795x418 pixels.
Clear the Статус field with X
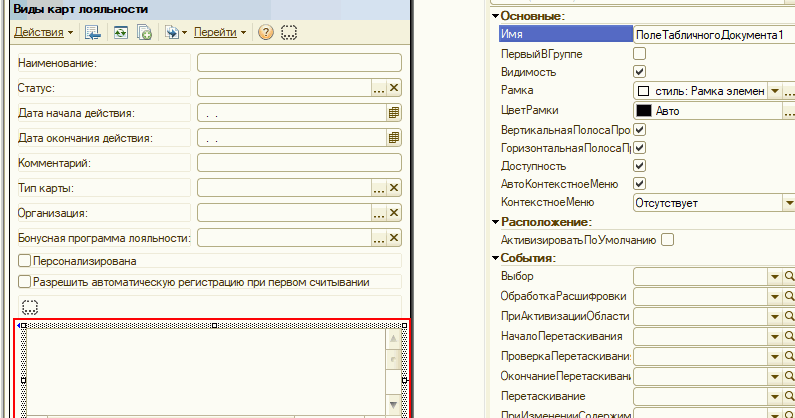394,88
